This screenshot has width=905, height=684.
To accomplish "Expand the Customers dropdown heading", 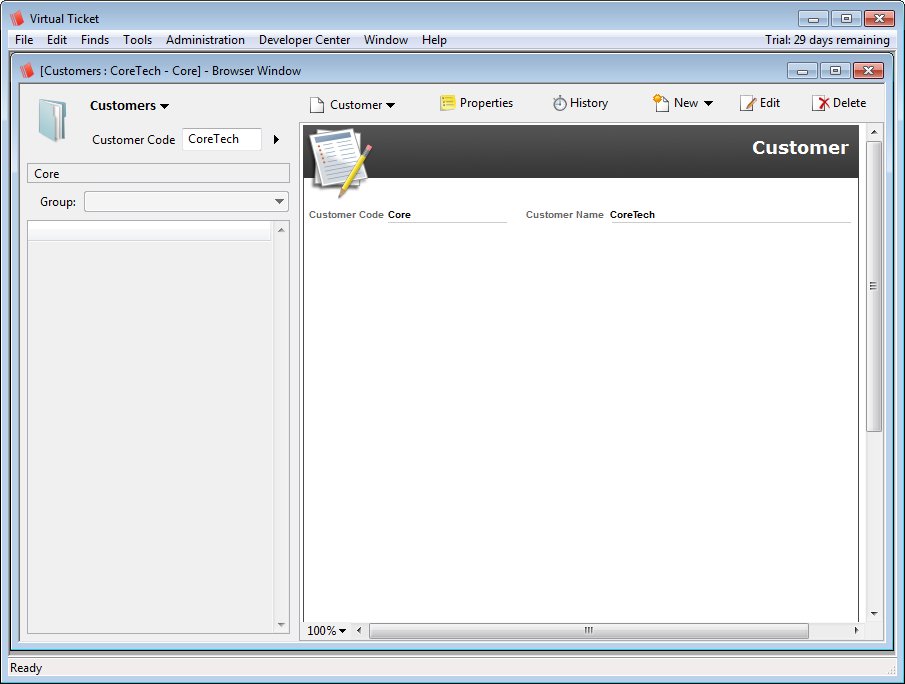I will [129, 106].
